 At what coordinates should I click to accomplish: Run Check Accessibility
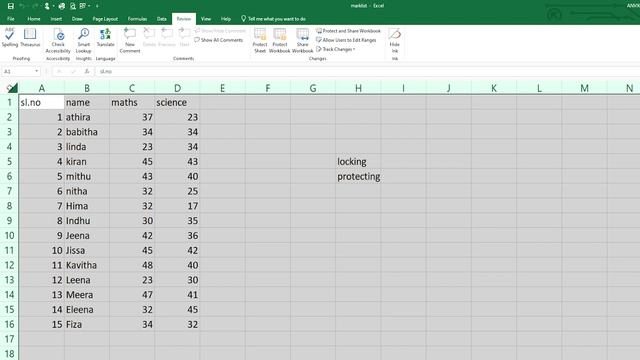pos(58,41)
